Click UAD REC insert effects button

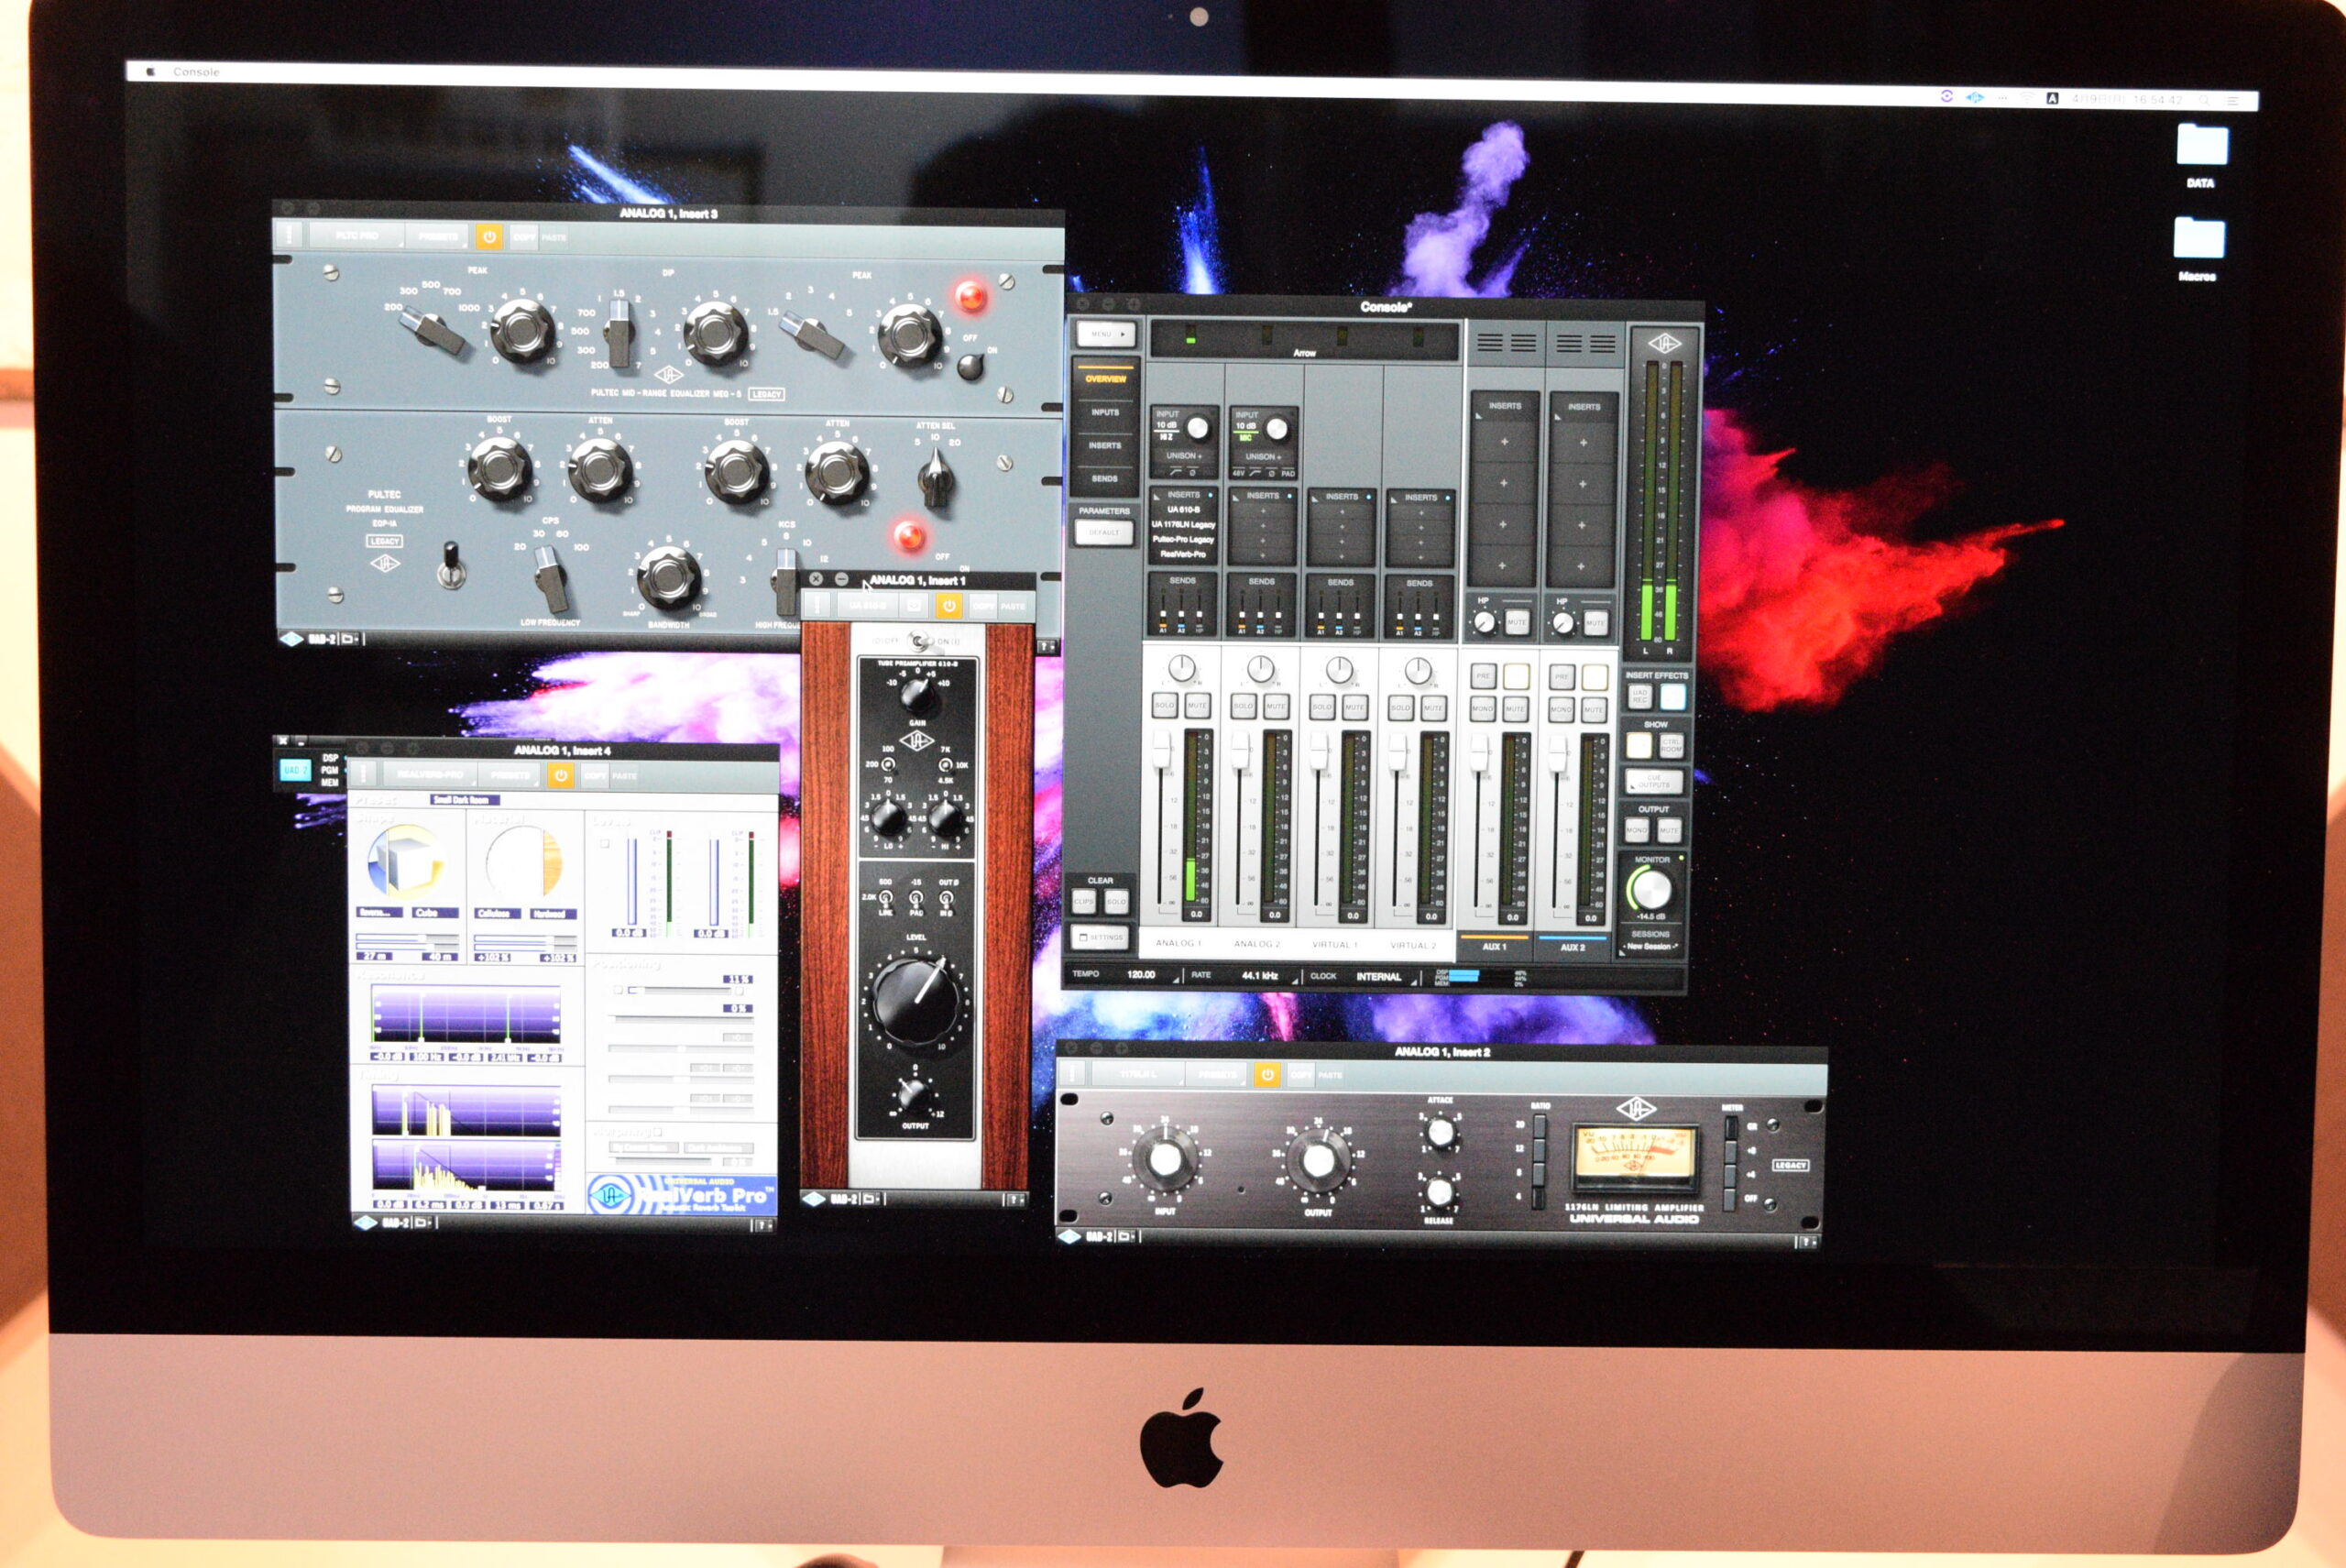point(1640,696)
